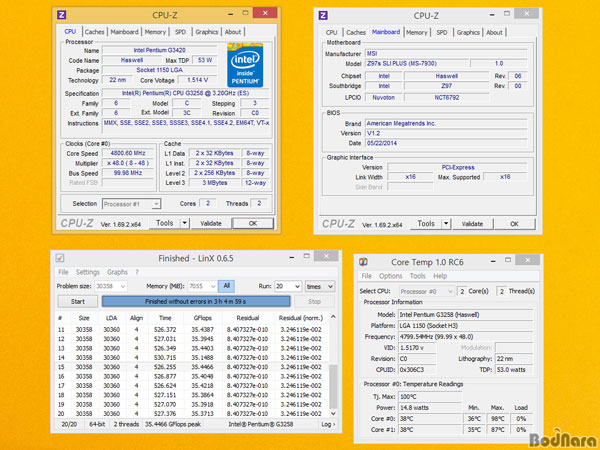
Task: Open About tab in left CPU-Z window
Action: (x=233, y=32)
